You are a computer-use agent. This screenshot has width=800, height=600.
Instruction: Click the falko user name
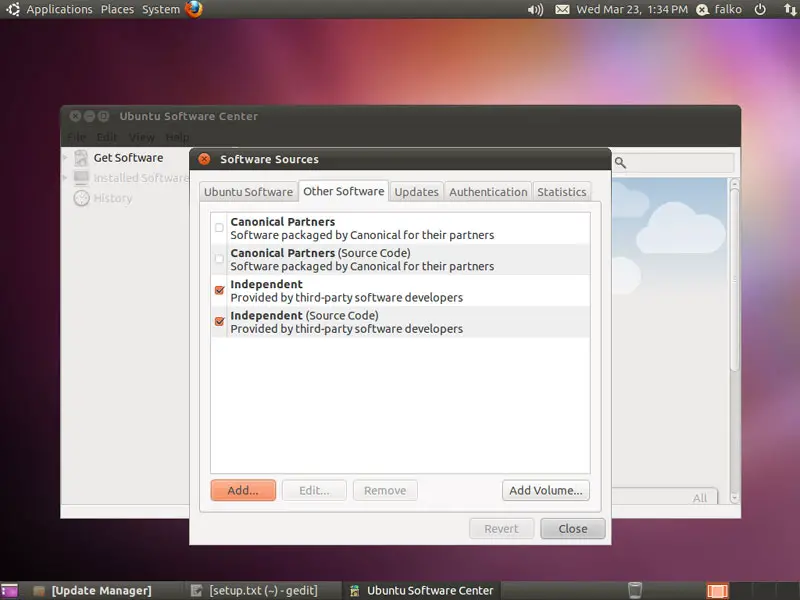(x=728, y=9)
